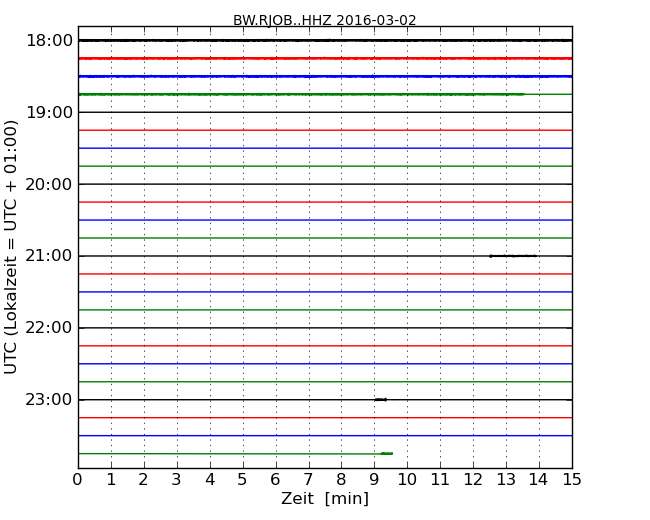Pick the 22:00 time label
This screenshot has height=520, width=650.
(x=49, y=328)
